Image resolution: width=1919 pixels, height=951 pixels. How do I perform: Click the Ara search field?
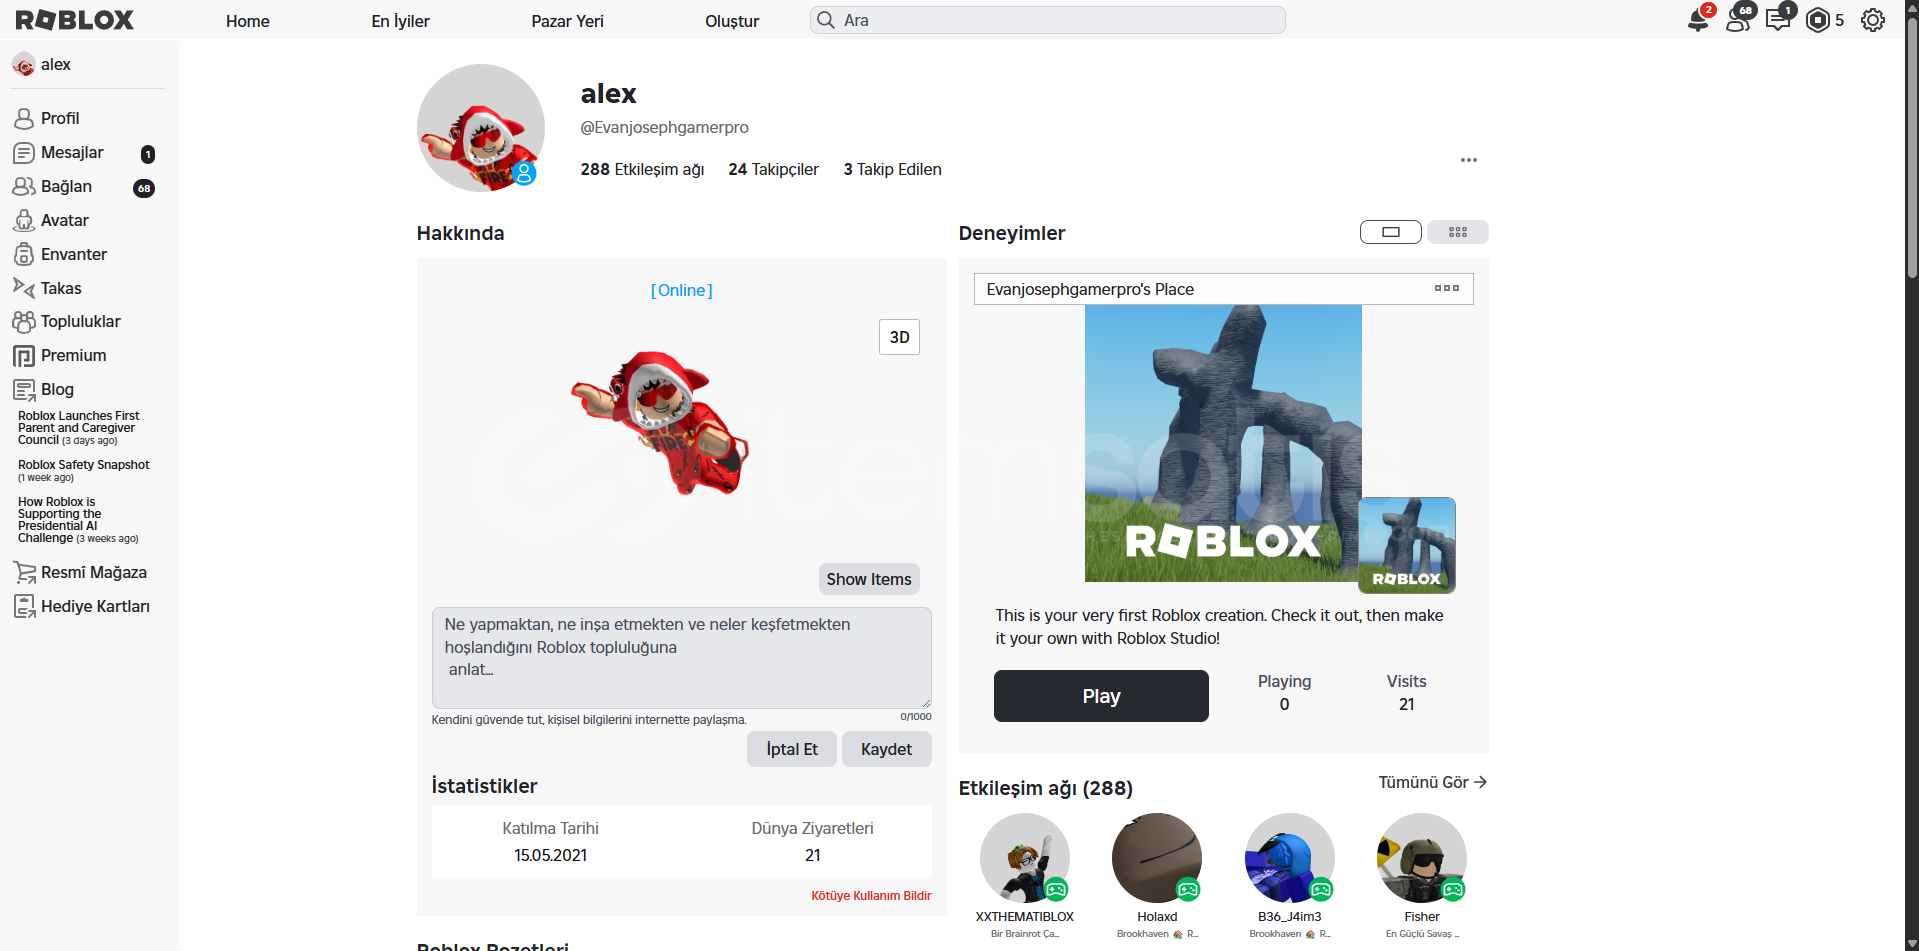[x=1047, y=20]
